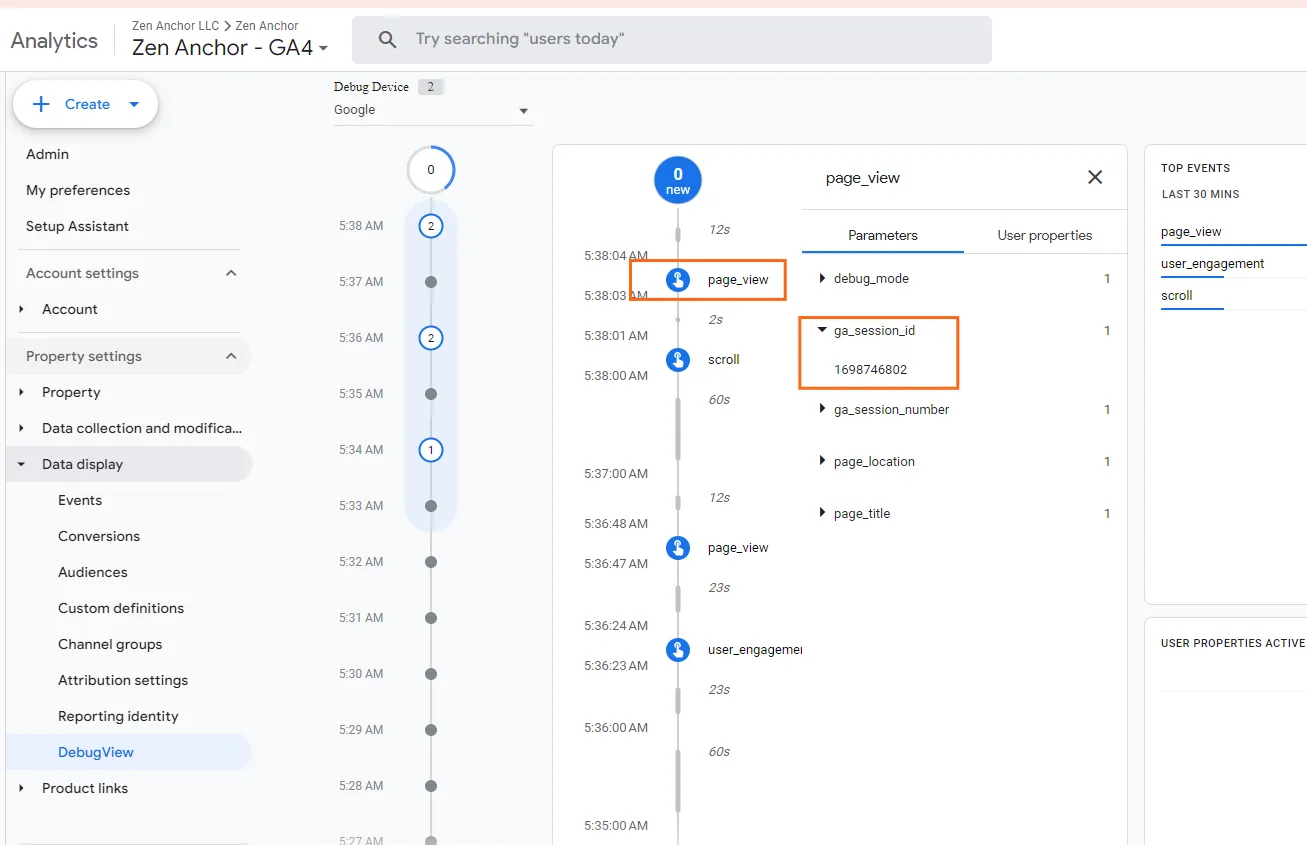
Task: Expand the Account tree item
Action: 22,309
